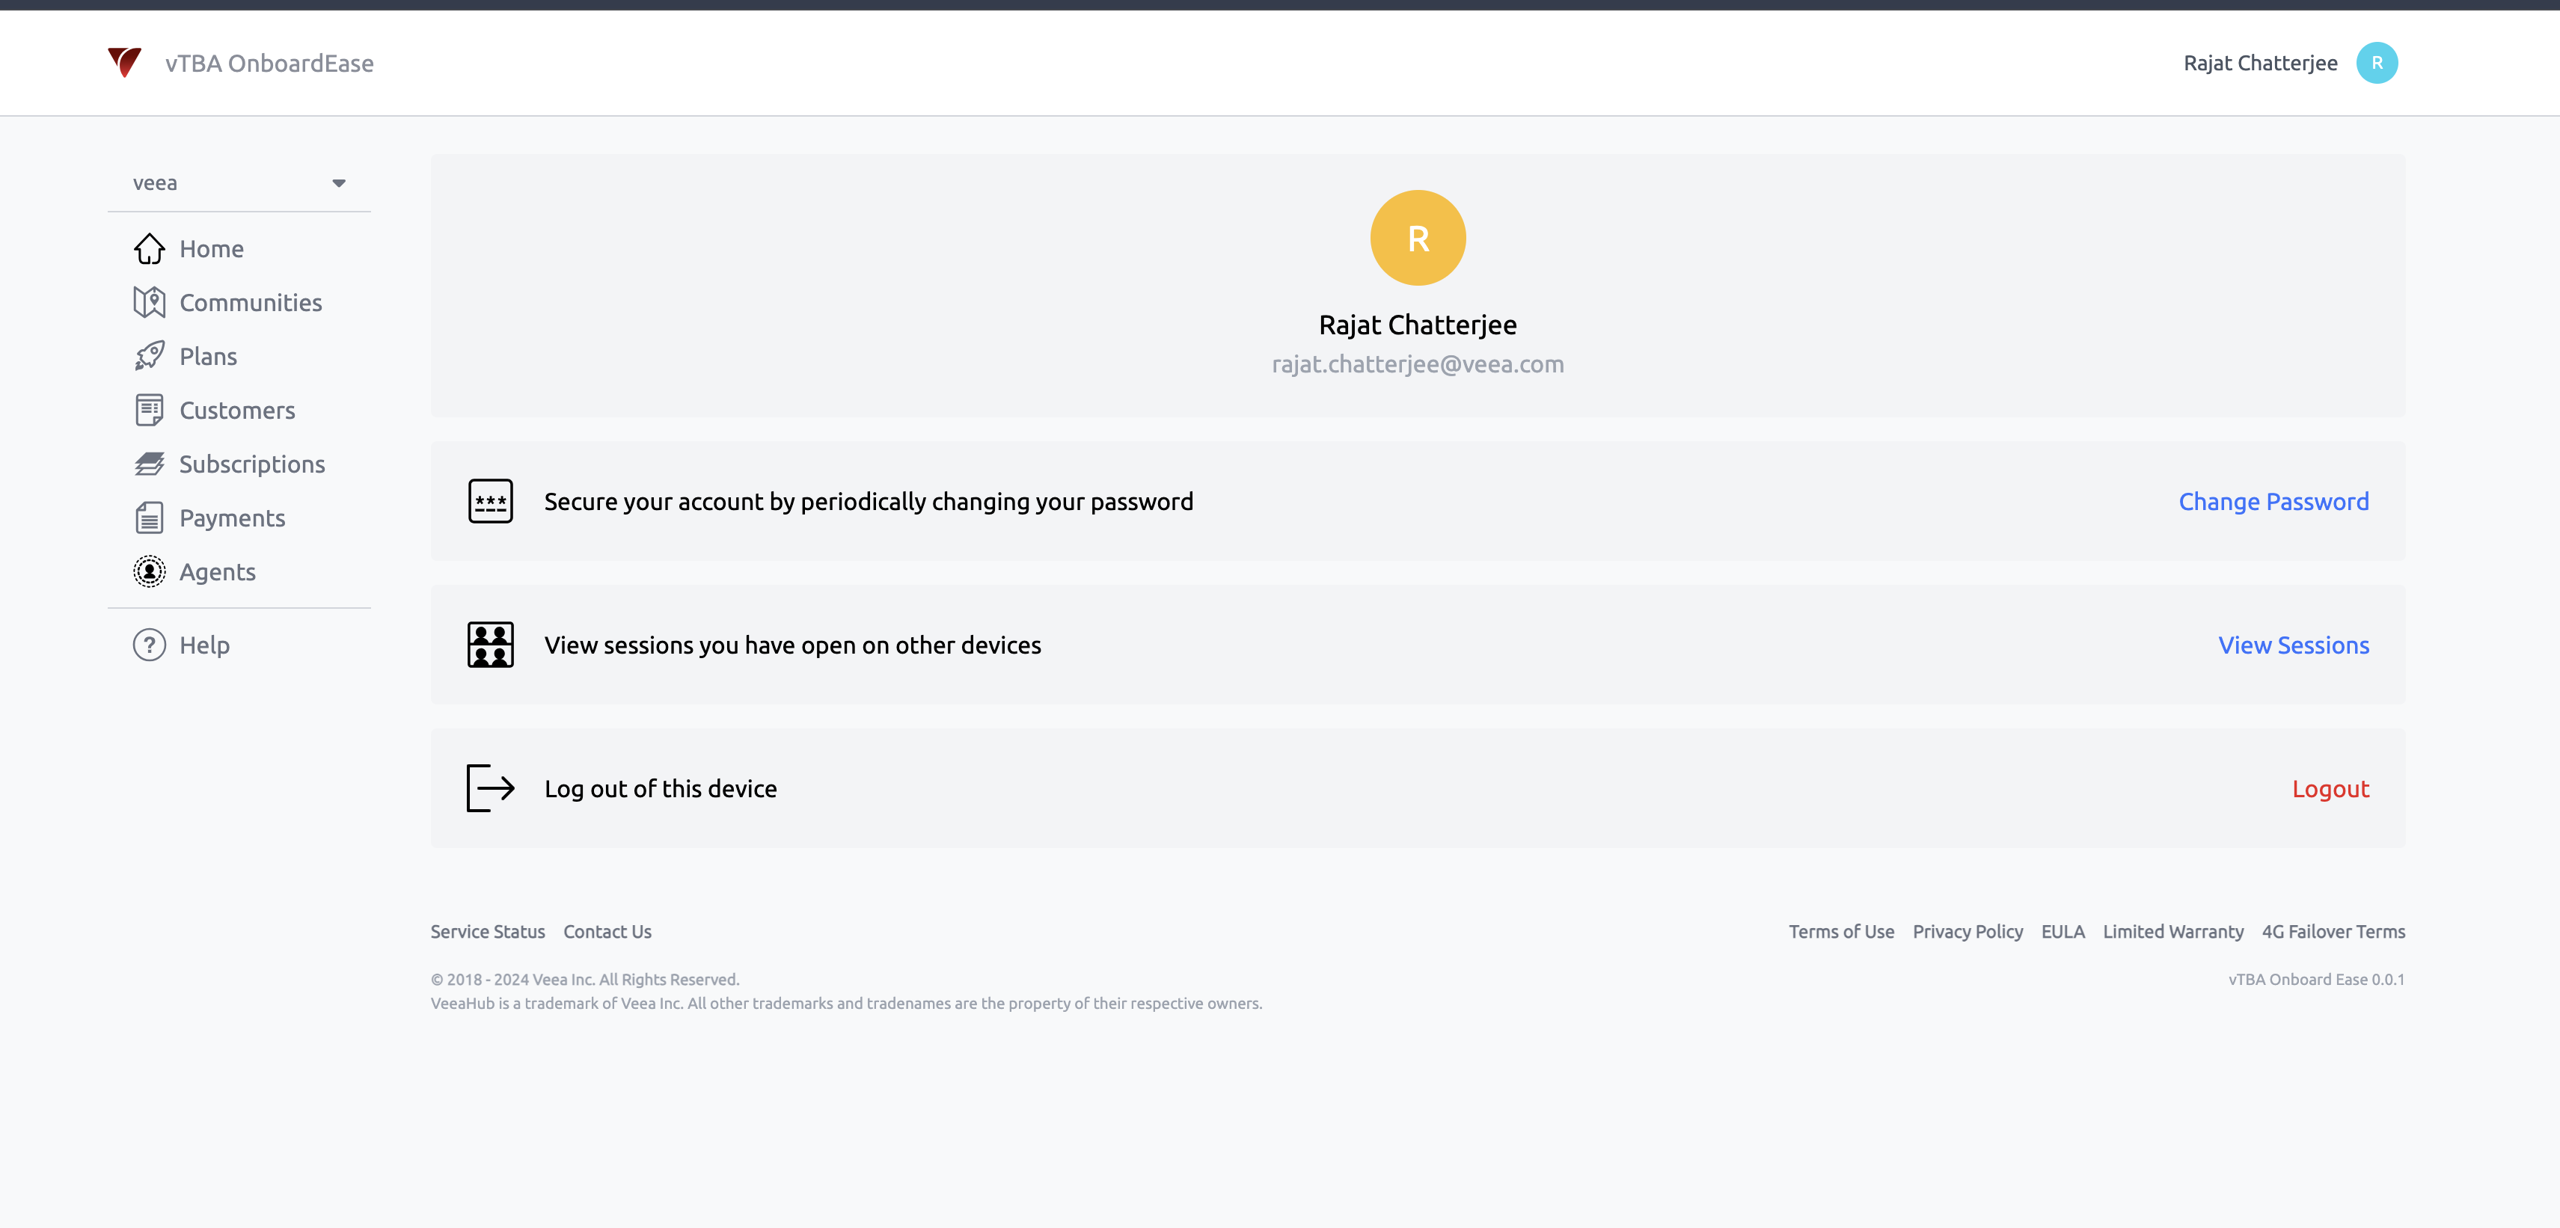Open Limited Warranty link
The height and width of the screenshot is (1228, 2560).
point(2173,931)
